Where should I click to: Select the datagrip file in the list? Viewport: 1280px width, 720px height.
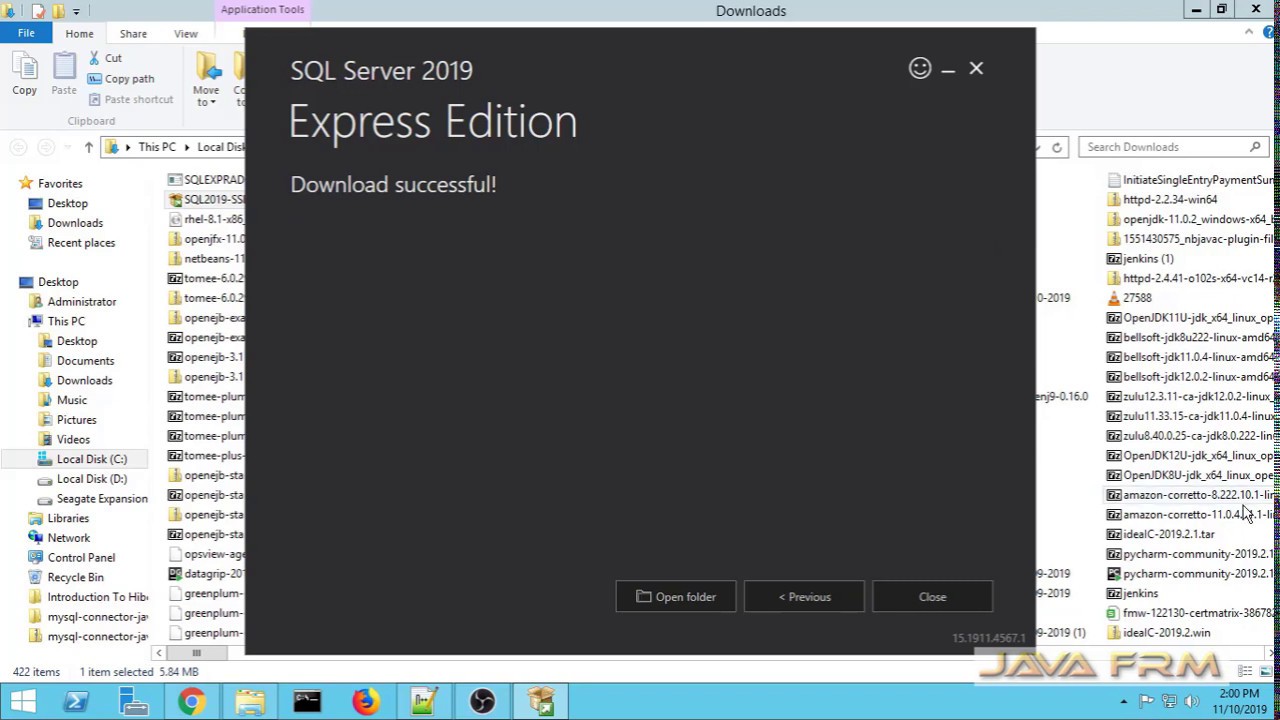click(x=206, y=574)
